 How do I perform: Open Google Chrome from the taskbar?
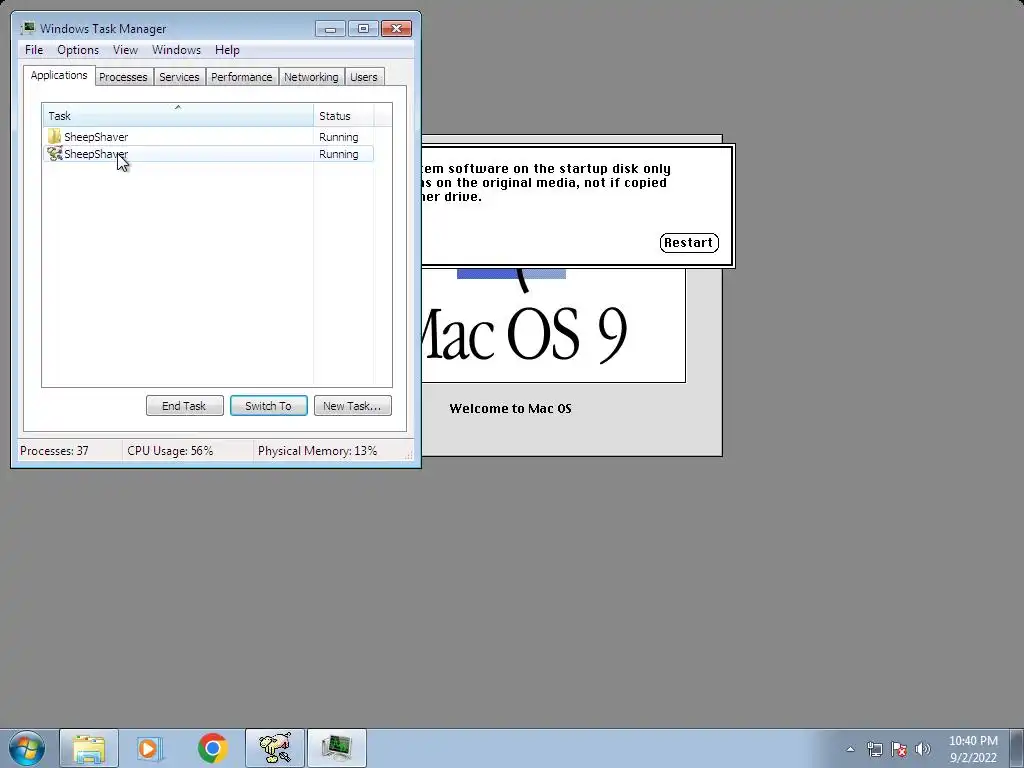coord(212,748)
